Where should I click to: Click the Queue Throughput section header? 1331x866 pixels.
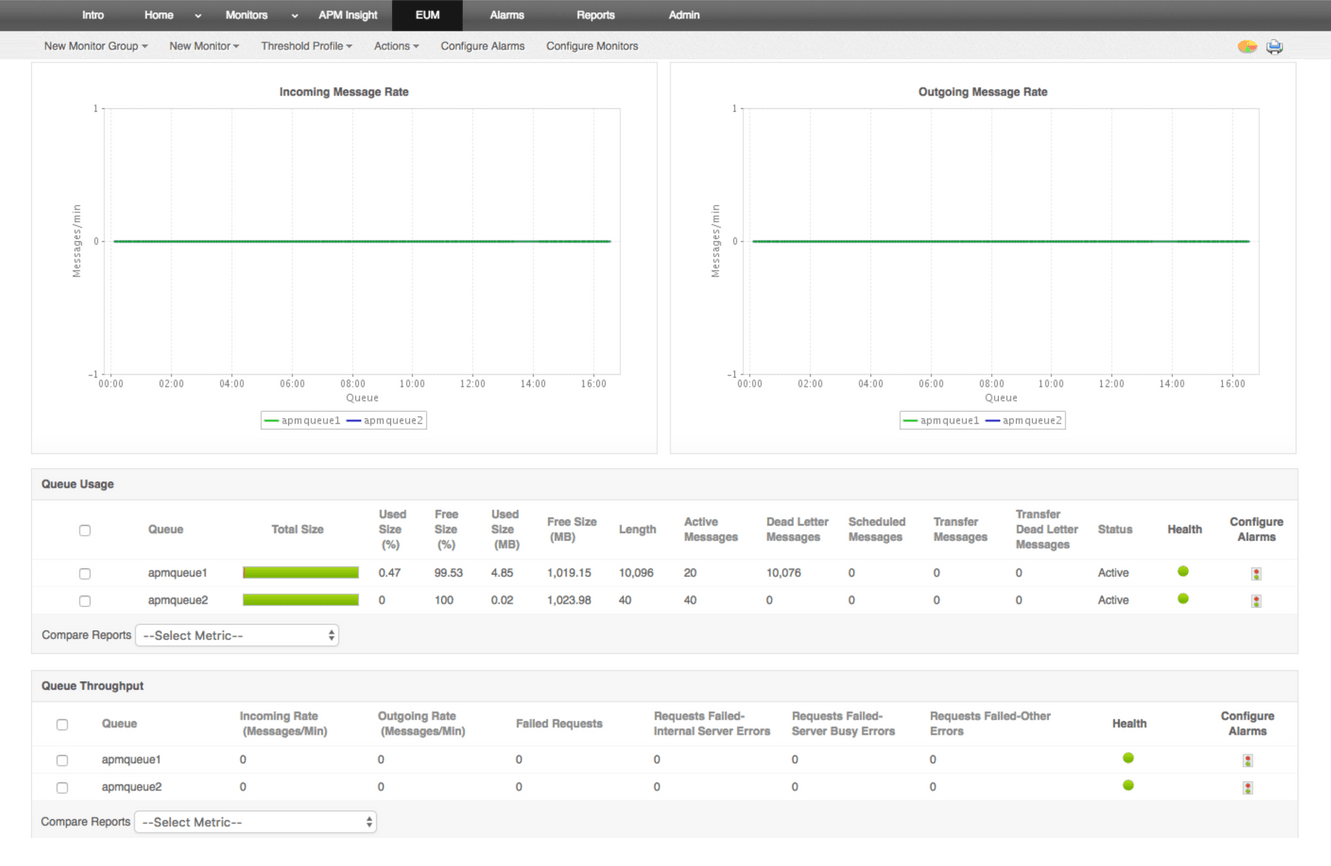[x=665, y=686]
